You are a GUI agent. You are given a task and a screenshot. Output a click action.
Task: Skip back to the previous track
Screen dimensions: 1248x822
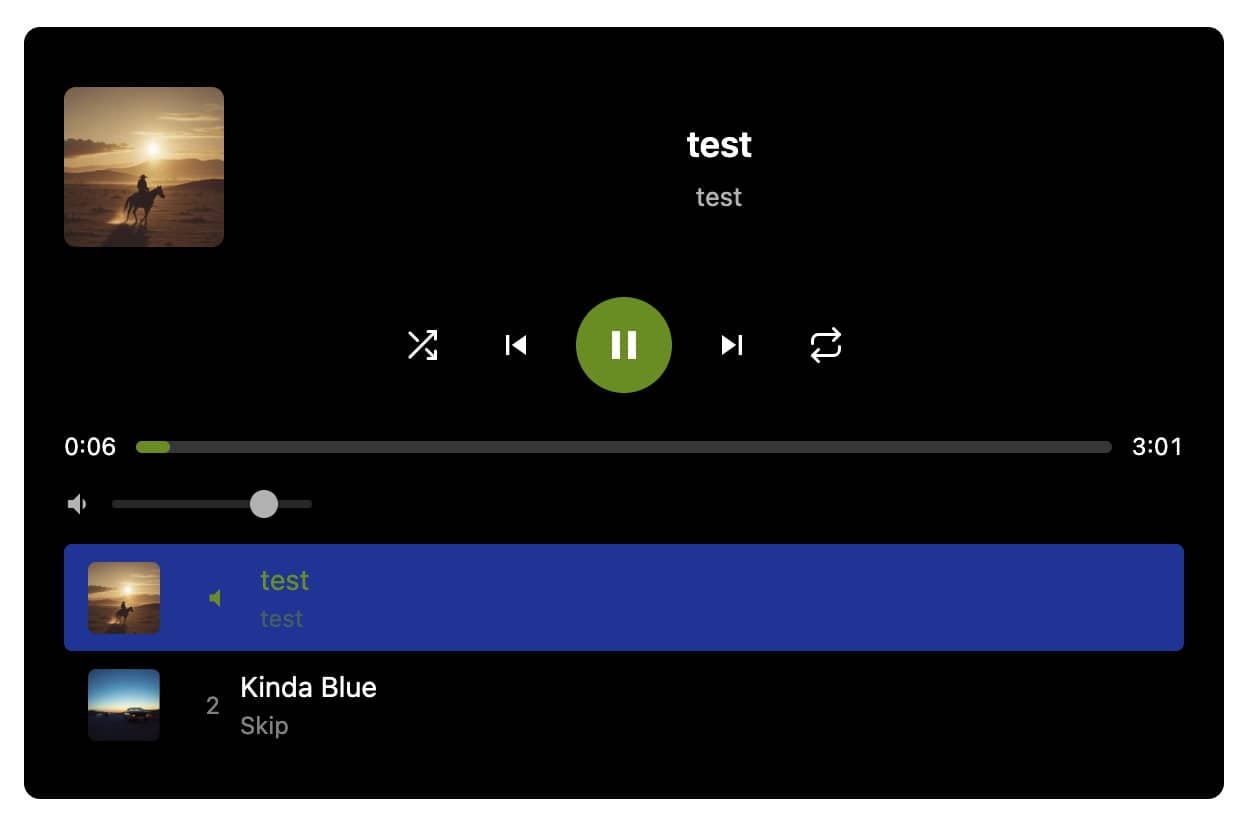tap(516, 345)
